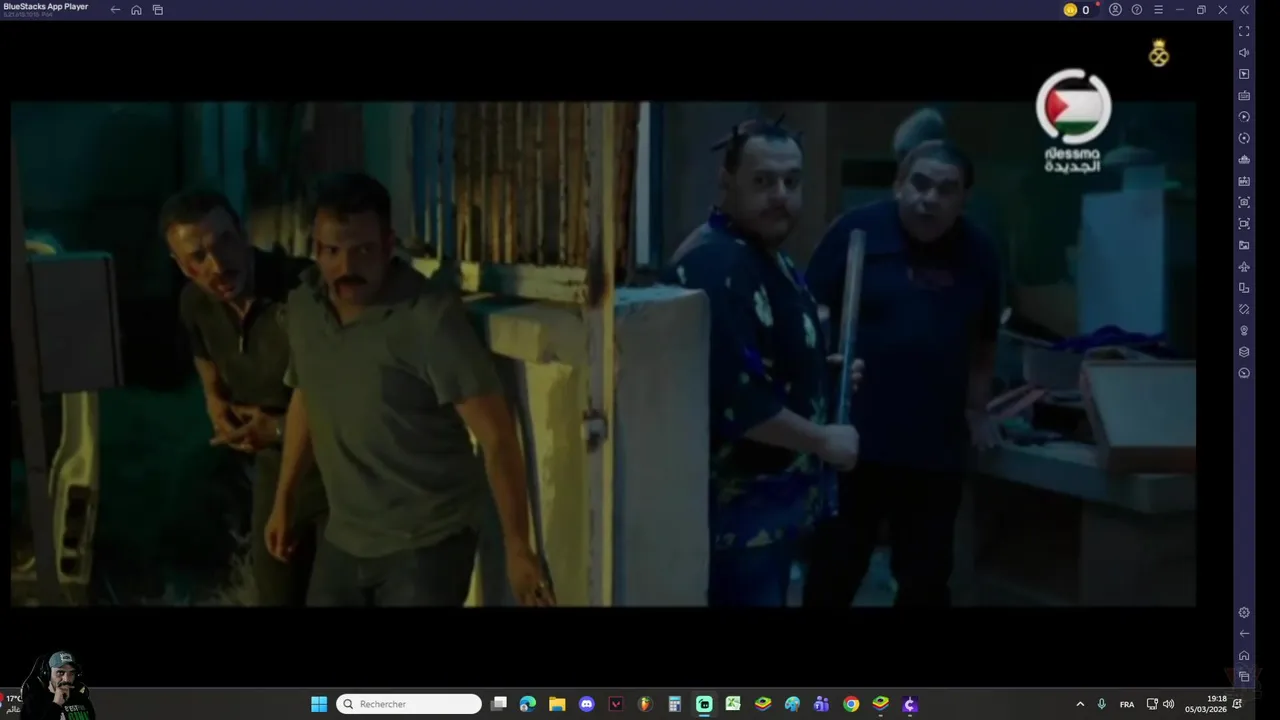Open the multi-instance tabs icon in title bar
Screen dimensions: 1280x720
[x=157, y=10]
